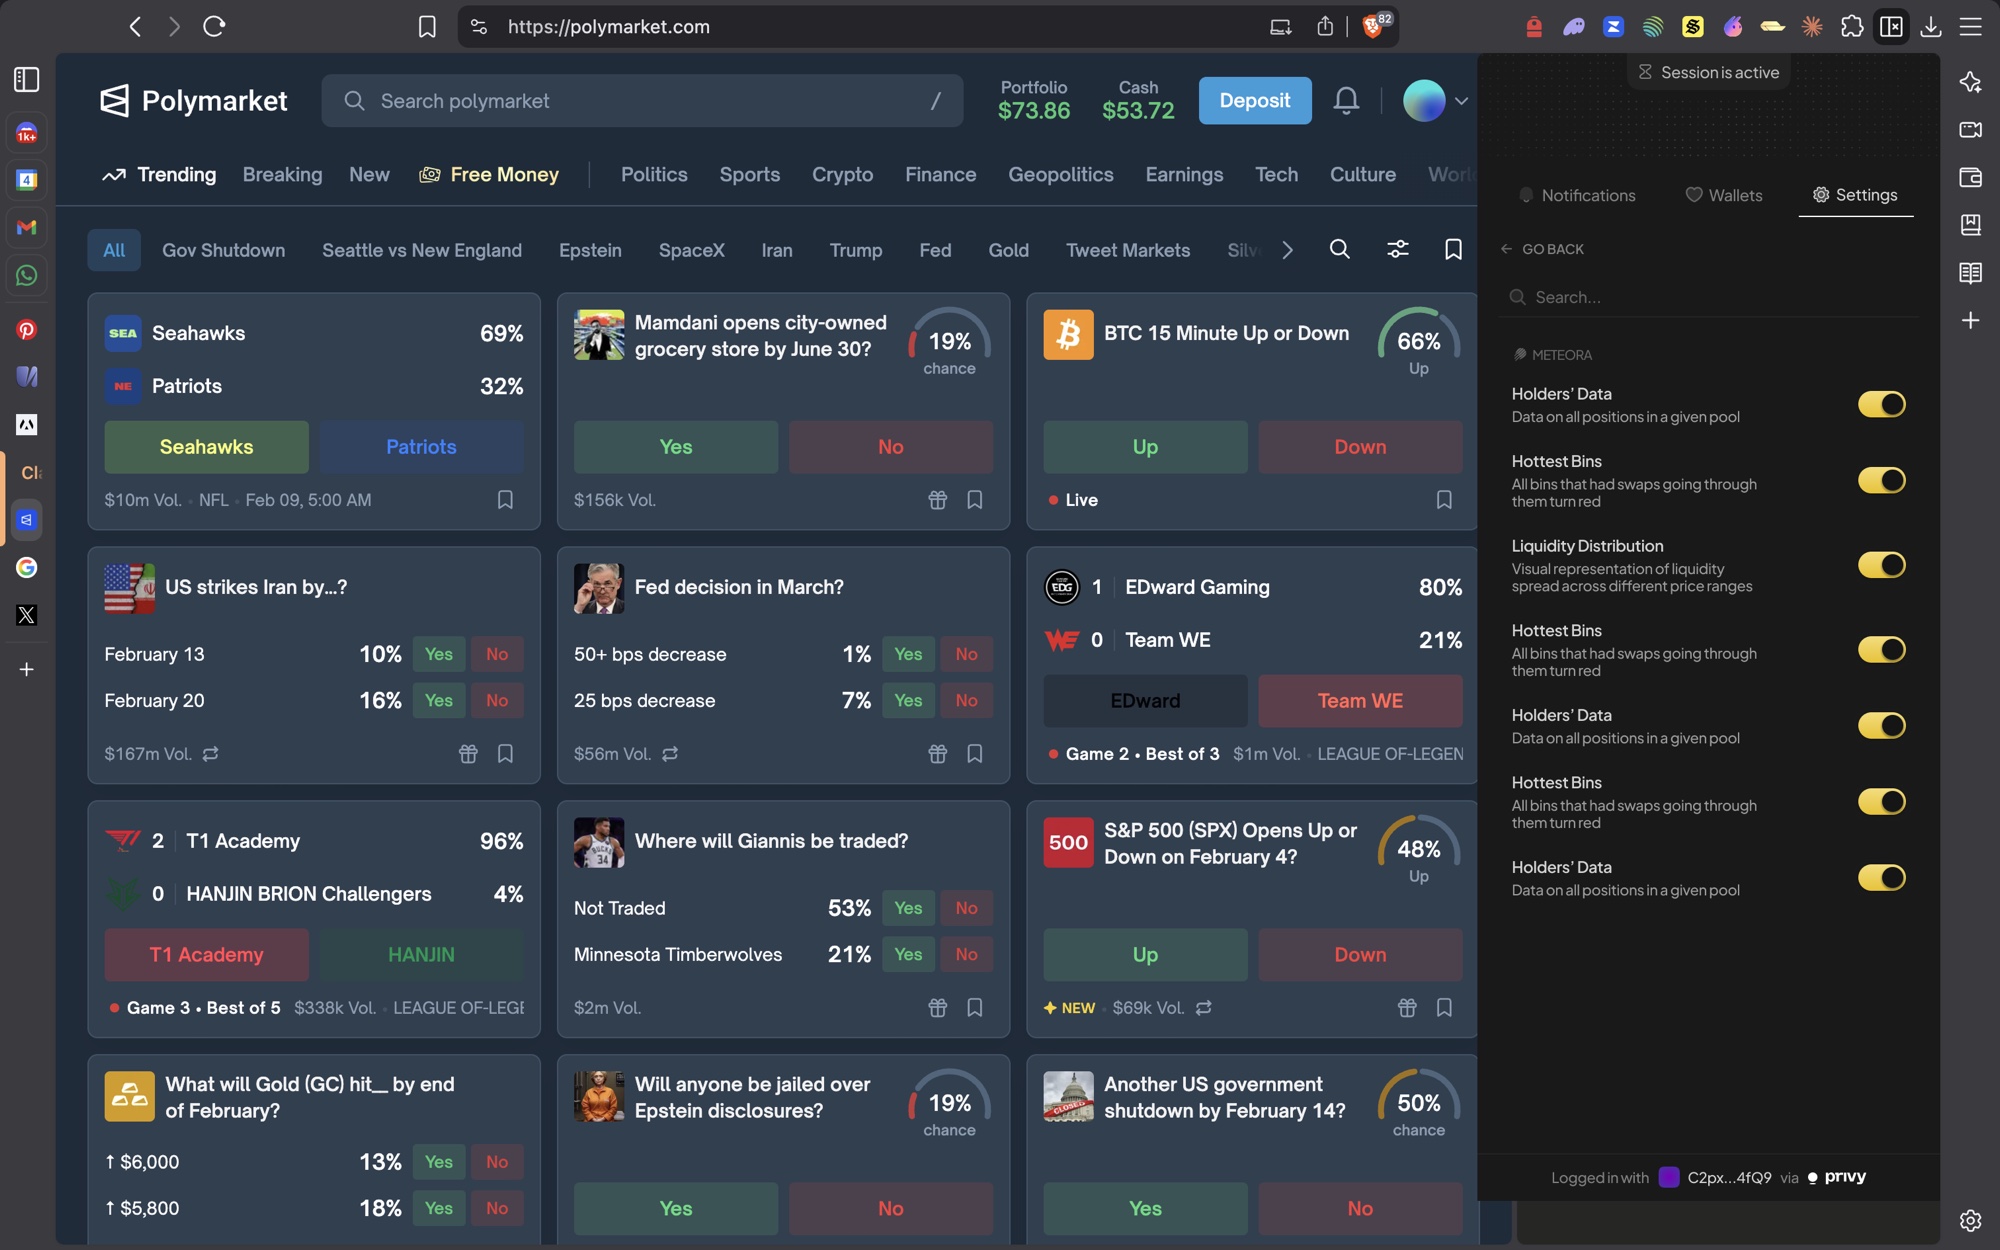Viewport: 2000px width, 1250px height.
Task: Click No for 25 bps decrease
Action: pyautogui.click(x=966, y=700)
